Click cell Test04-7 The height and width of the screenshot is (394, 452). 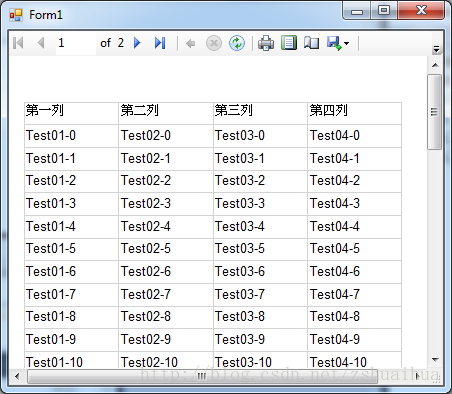click(354, 295)
